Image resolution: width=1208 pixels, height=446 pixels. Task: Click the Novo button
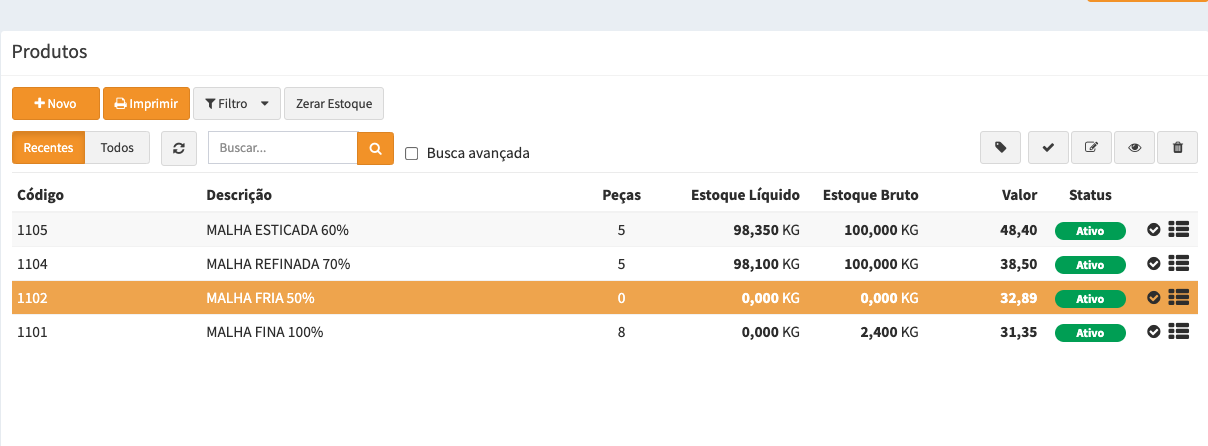click(55, 103)
